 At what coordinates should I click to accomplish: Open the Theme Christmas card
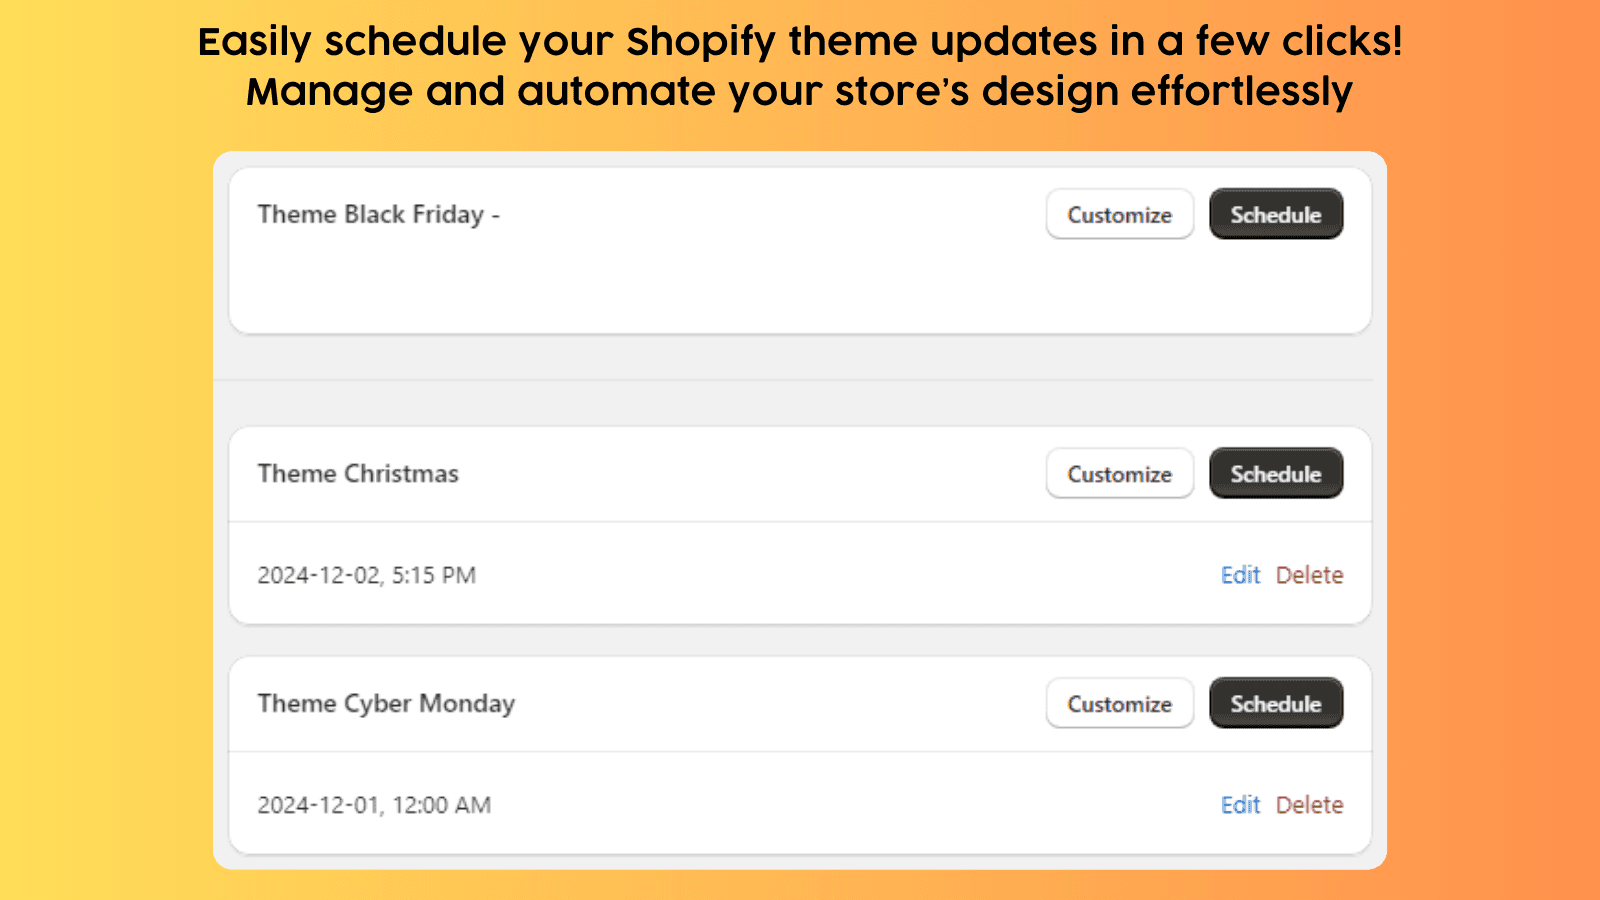coord(700,473)
